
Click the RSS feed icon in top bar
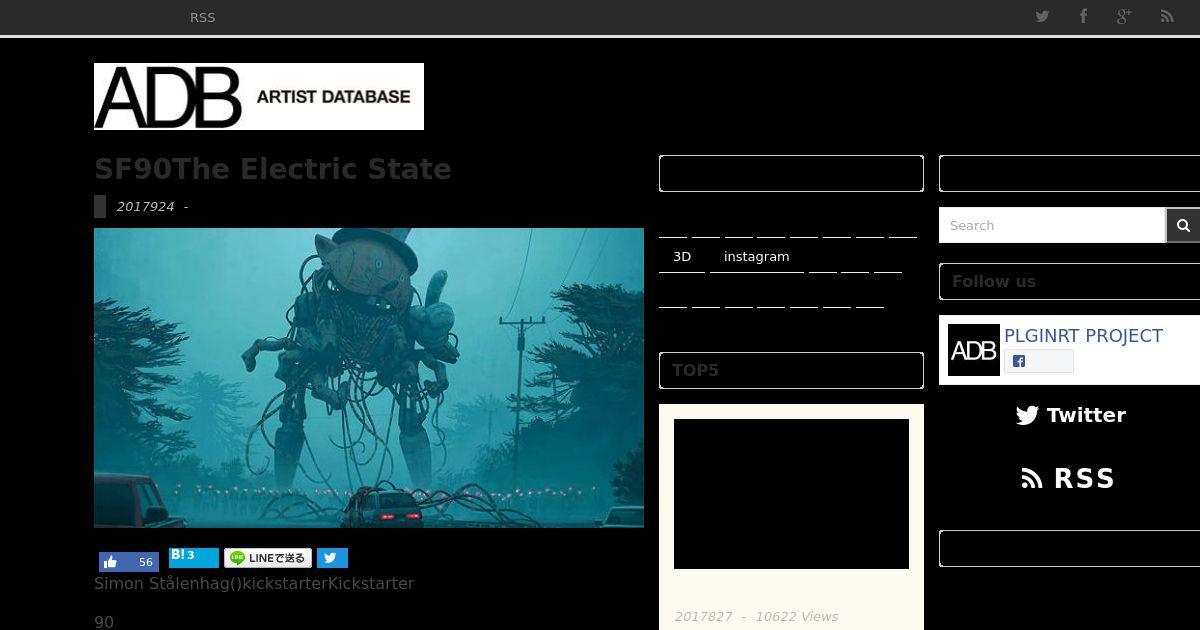pyautogui.click(x=1166, y=16)
